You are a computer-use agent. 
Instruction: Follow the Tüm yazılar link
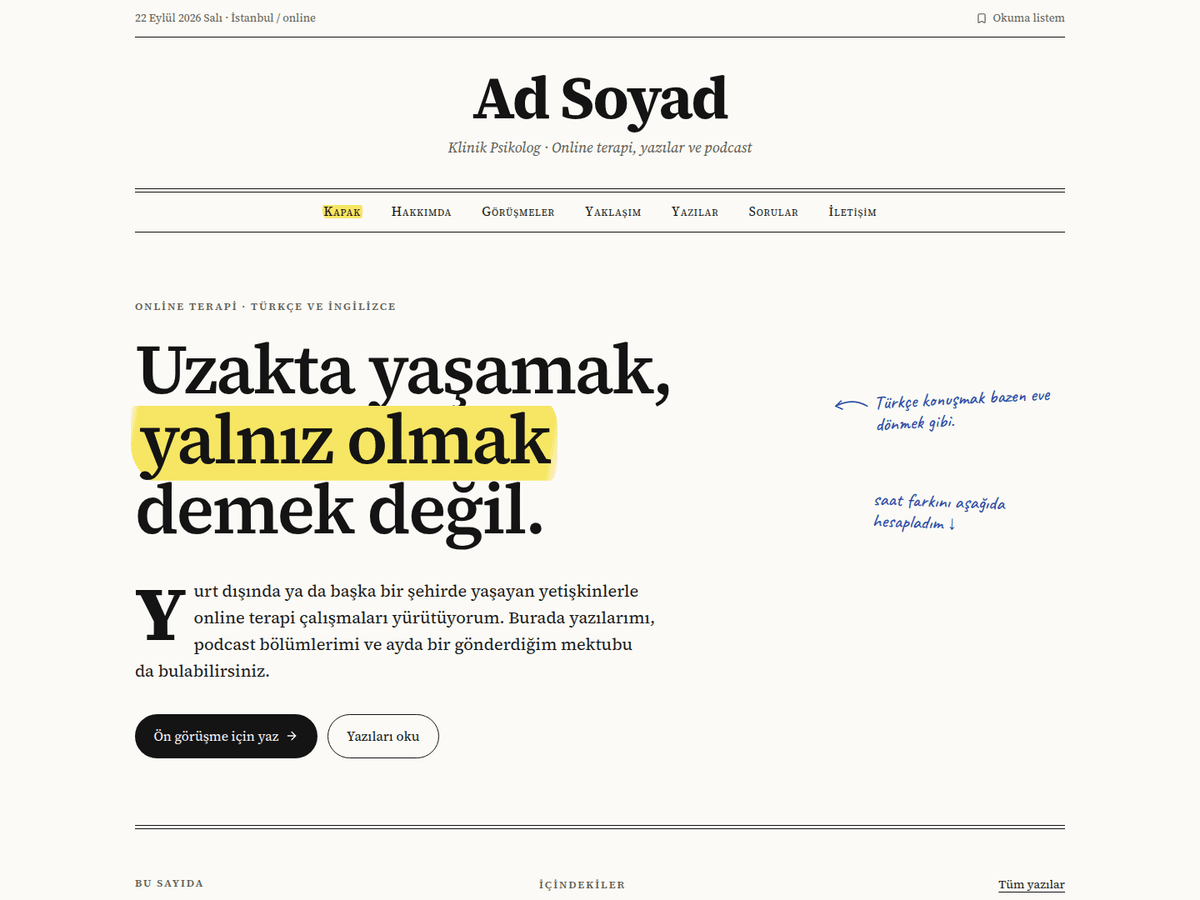coord(1031,885)
